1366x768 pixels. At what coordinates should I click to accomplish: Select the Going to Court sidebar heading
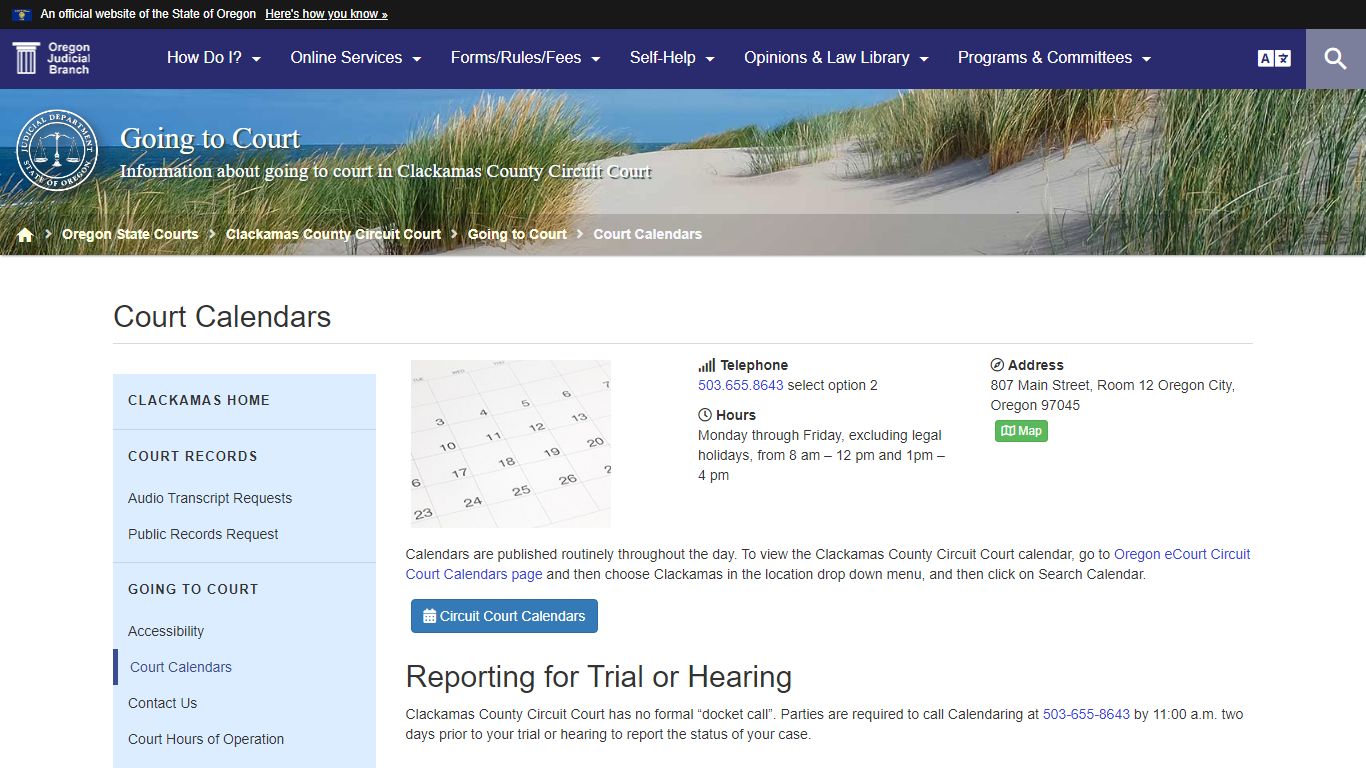click(x=193, y=589)
